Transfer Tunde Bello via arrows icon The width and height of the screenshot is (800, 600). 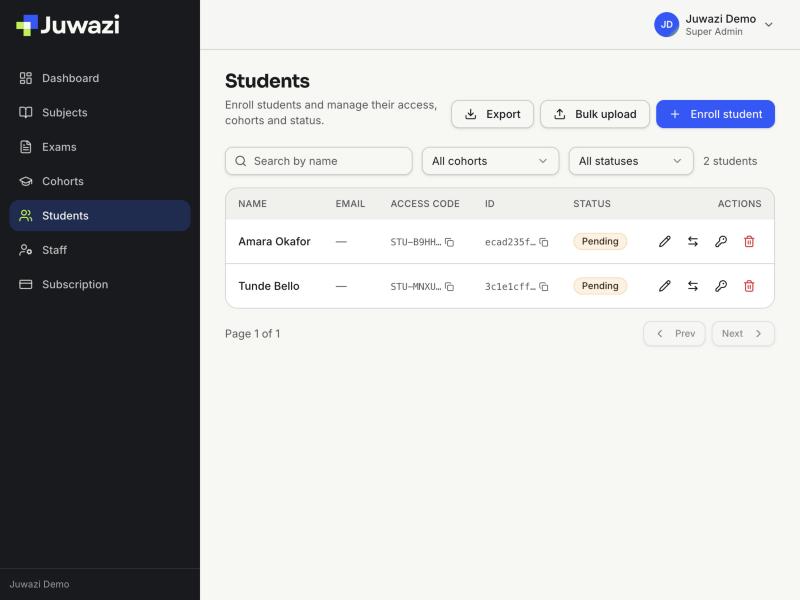click(692, 286)
